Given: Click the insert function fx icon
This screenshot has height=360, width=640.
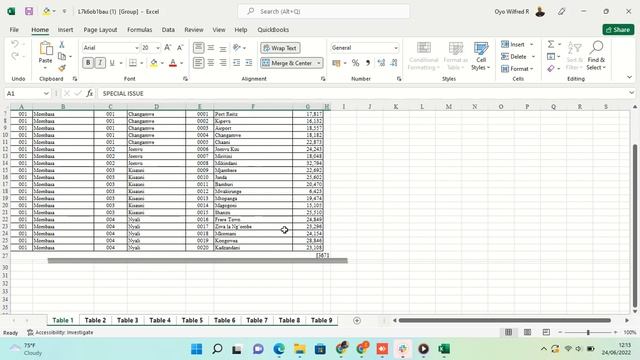Looking at the screenshot, I should click(89, 93).
